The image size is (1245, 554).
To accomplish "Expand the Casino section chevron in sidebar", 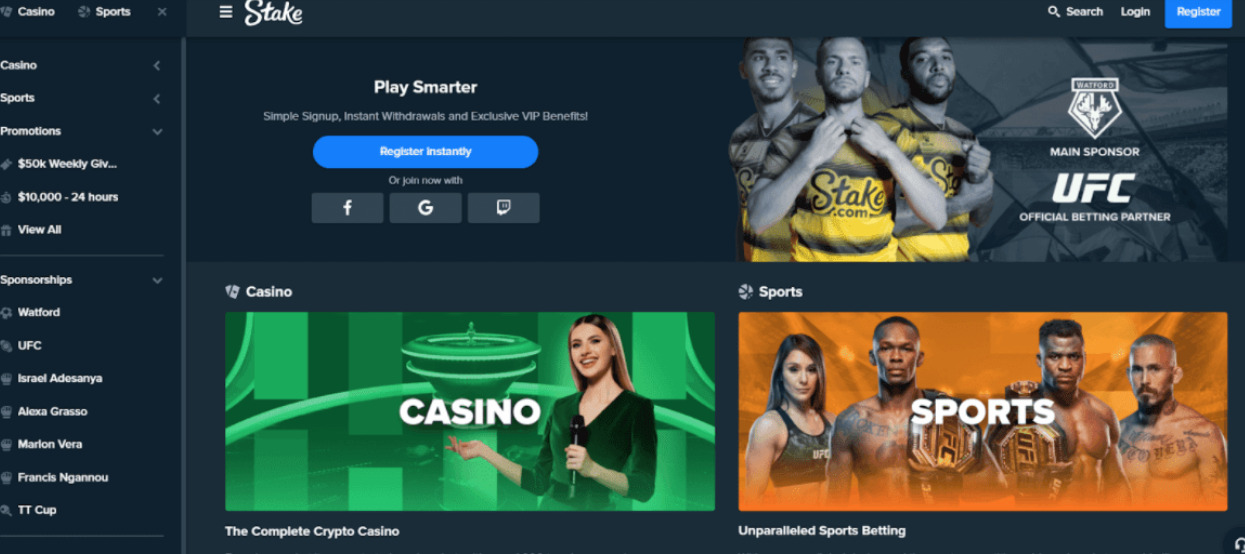I will tap(156, 66).
